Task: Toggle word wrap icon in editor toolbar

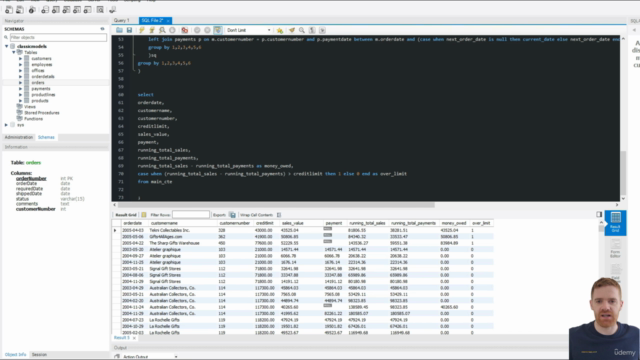Action: [322, 30]
